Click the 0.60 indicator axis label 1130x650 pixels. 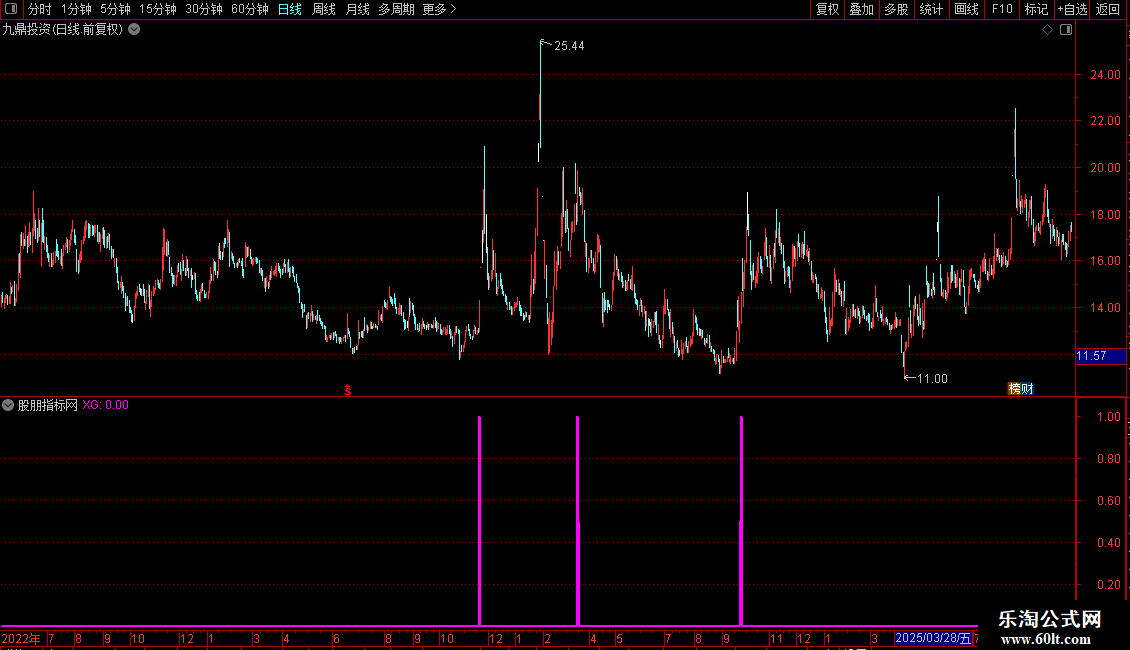[x=1108, y=501]
